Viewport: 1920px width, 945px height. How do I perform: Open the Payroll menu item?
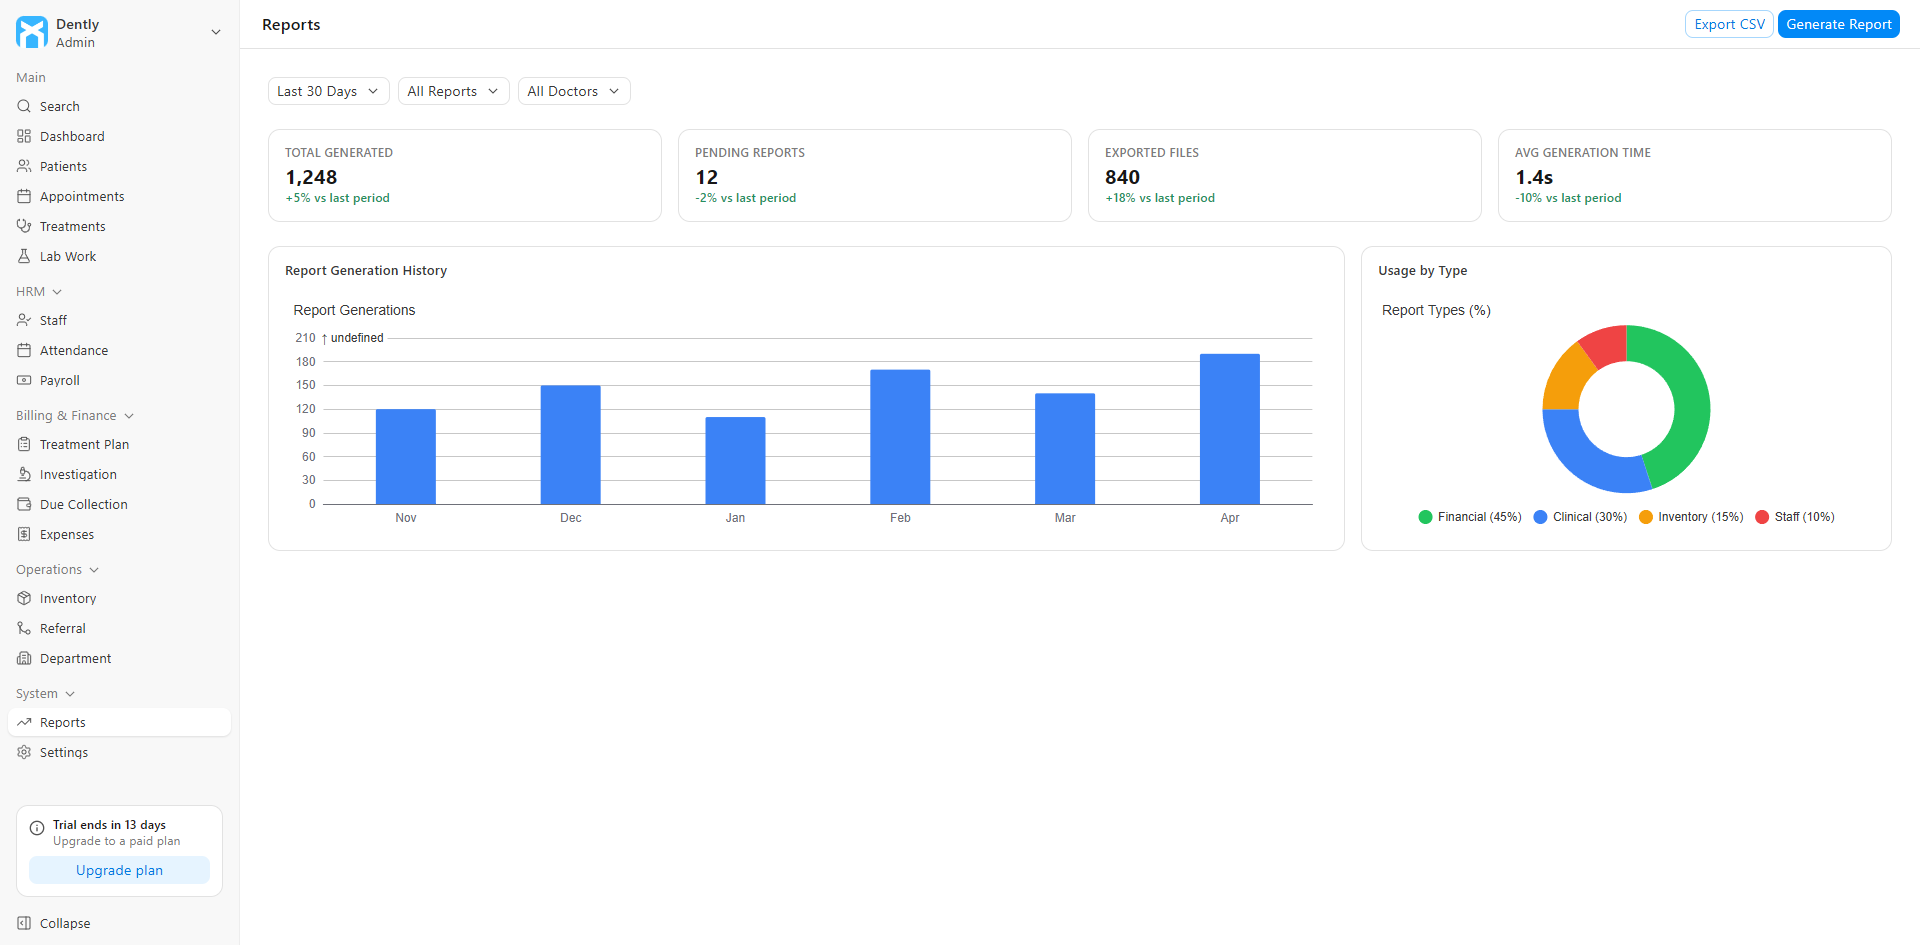[x=119, y=380]
